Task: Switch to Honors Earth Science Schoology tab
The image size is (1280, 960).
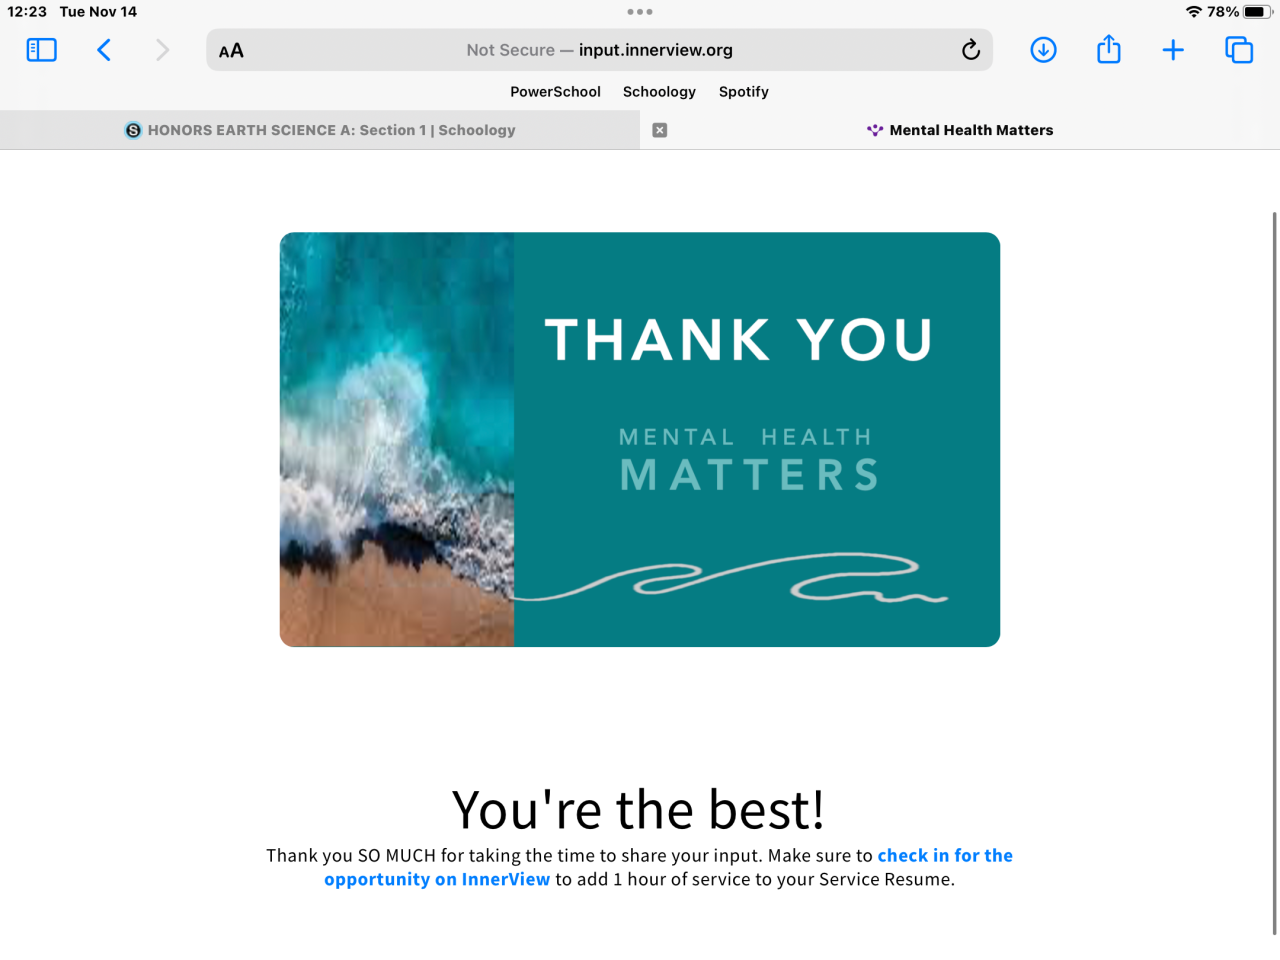Action: (320, 130)
